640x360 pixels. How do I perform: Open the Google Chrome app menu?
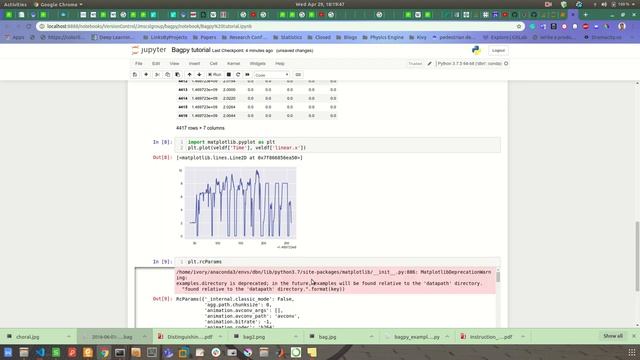pos(58,4)
